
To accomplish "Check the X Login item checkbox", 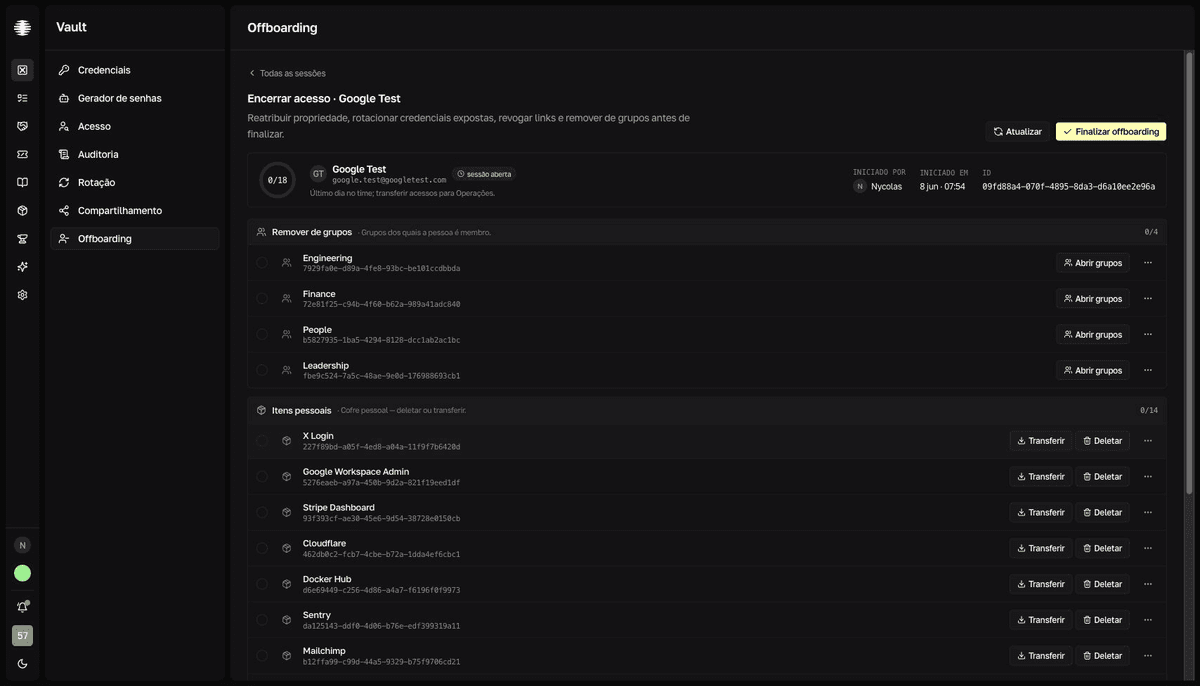I will tap(262, 441).
